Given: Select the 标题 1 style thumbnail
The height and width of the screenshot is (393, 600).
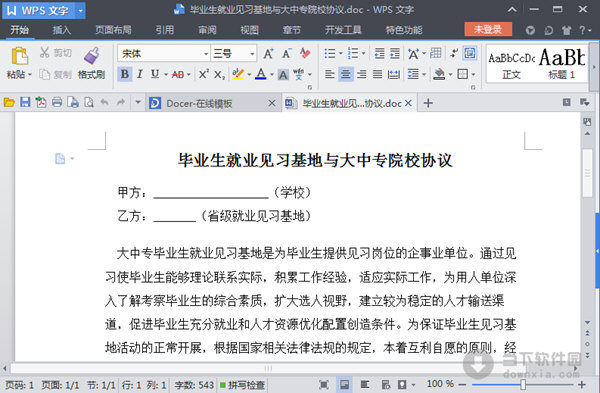Looking at the screenshot, I should tap(562, 65).
